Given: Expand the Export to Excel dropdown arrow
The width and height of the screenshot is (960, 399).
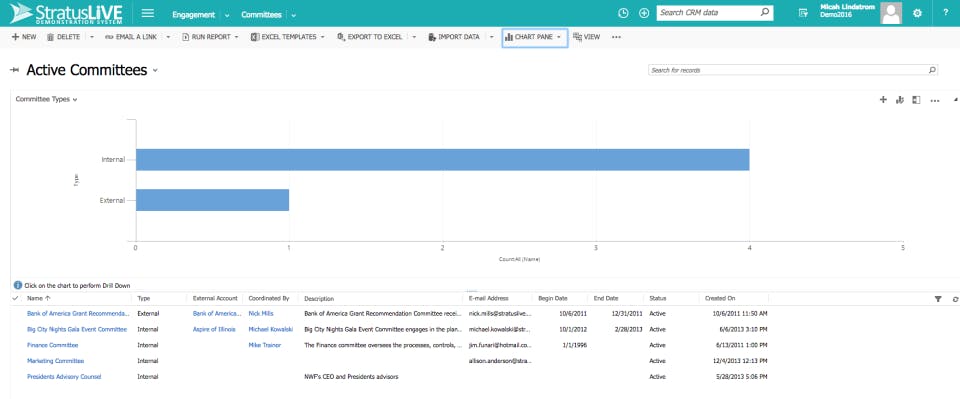Looking at the screenshot, I should (414, 37).
